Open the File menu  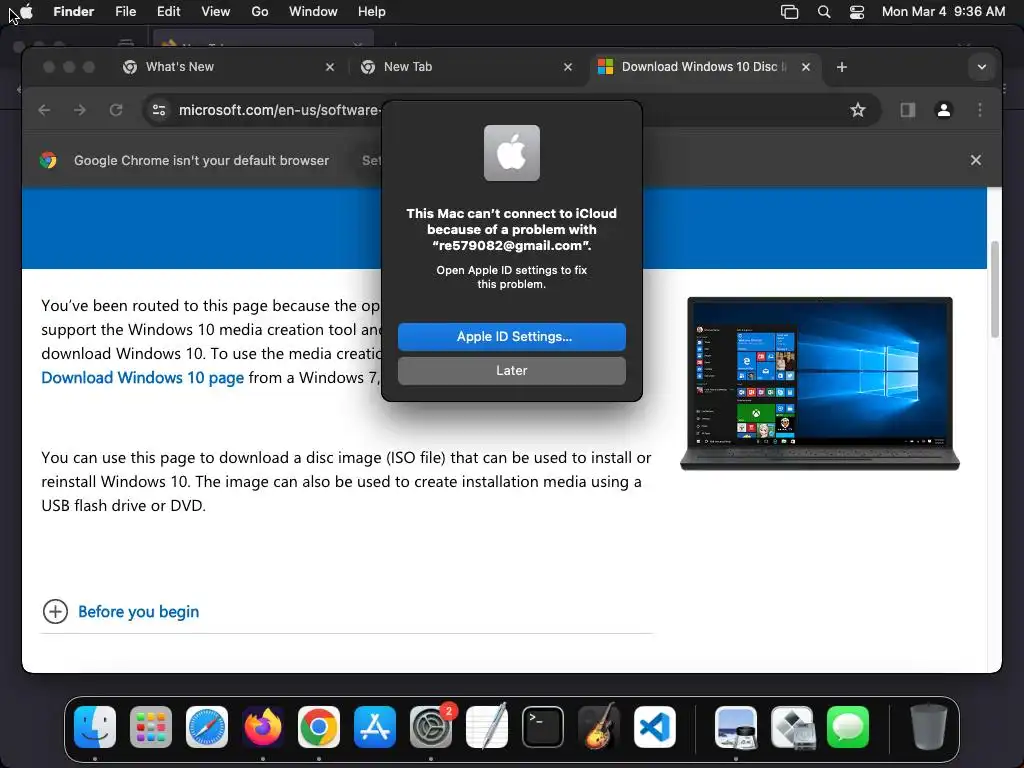(125, 12)
